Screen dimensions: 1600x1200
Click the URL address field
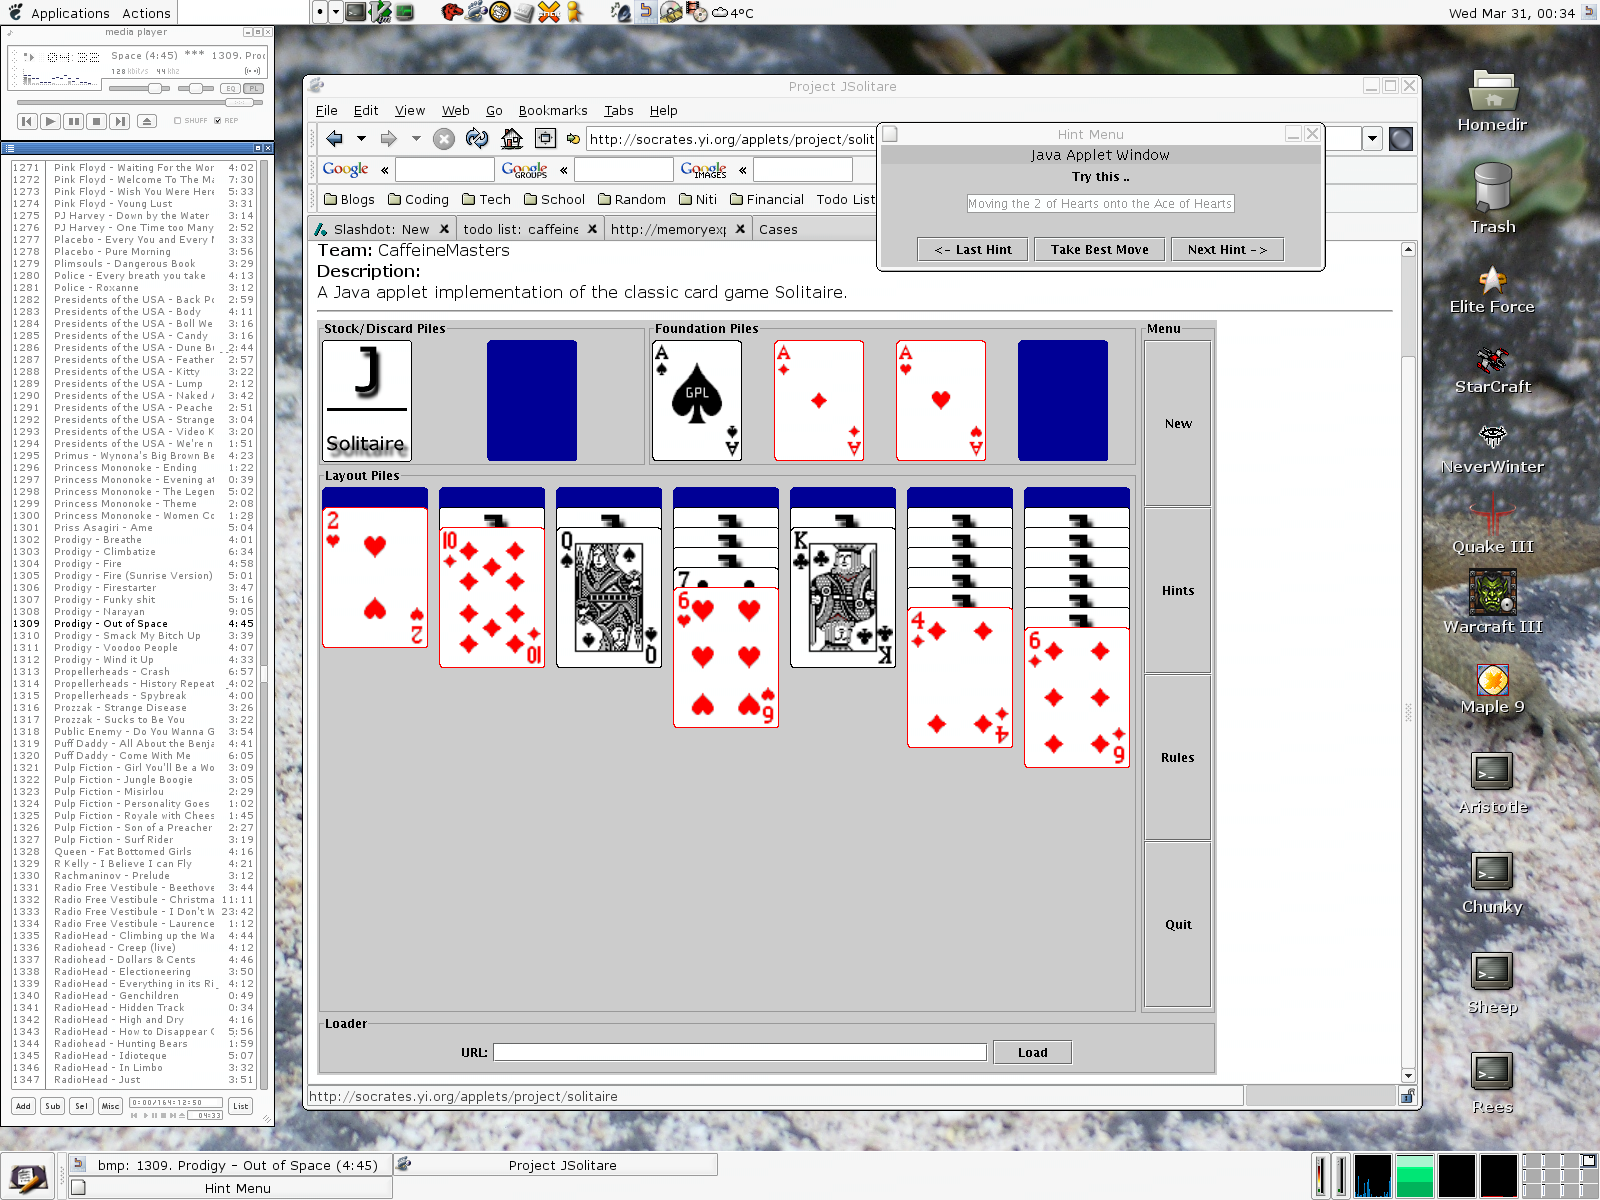[732, 139]
